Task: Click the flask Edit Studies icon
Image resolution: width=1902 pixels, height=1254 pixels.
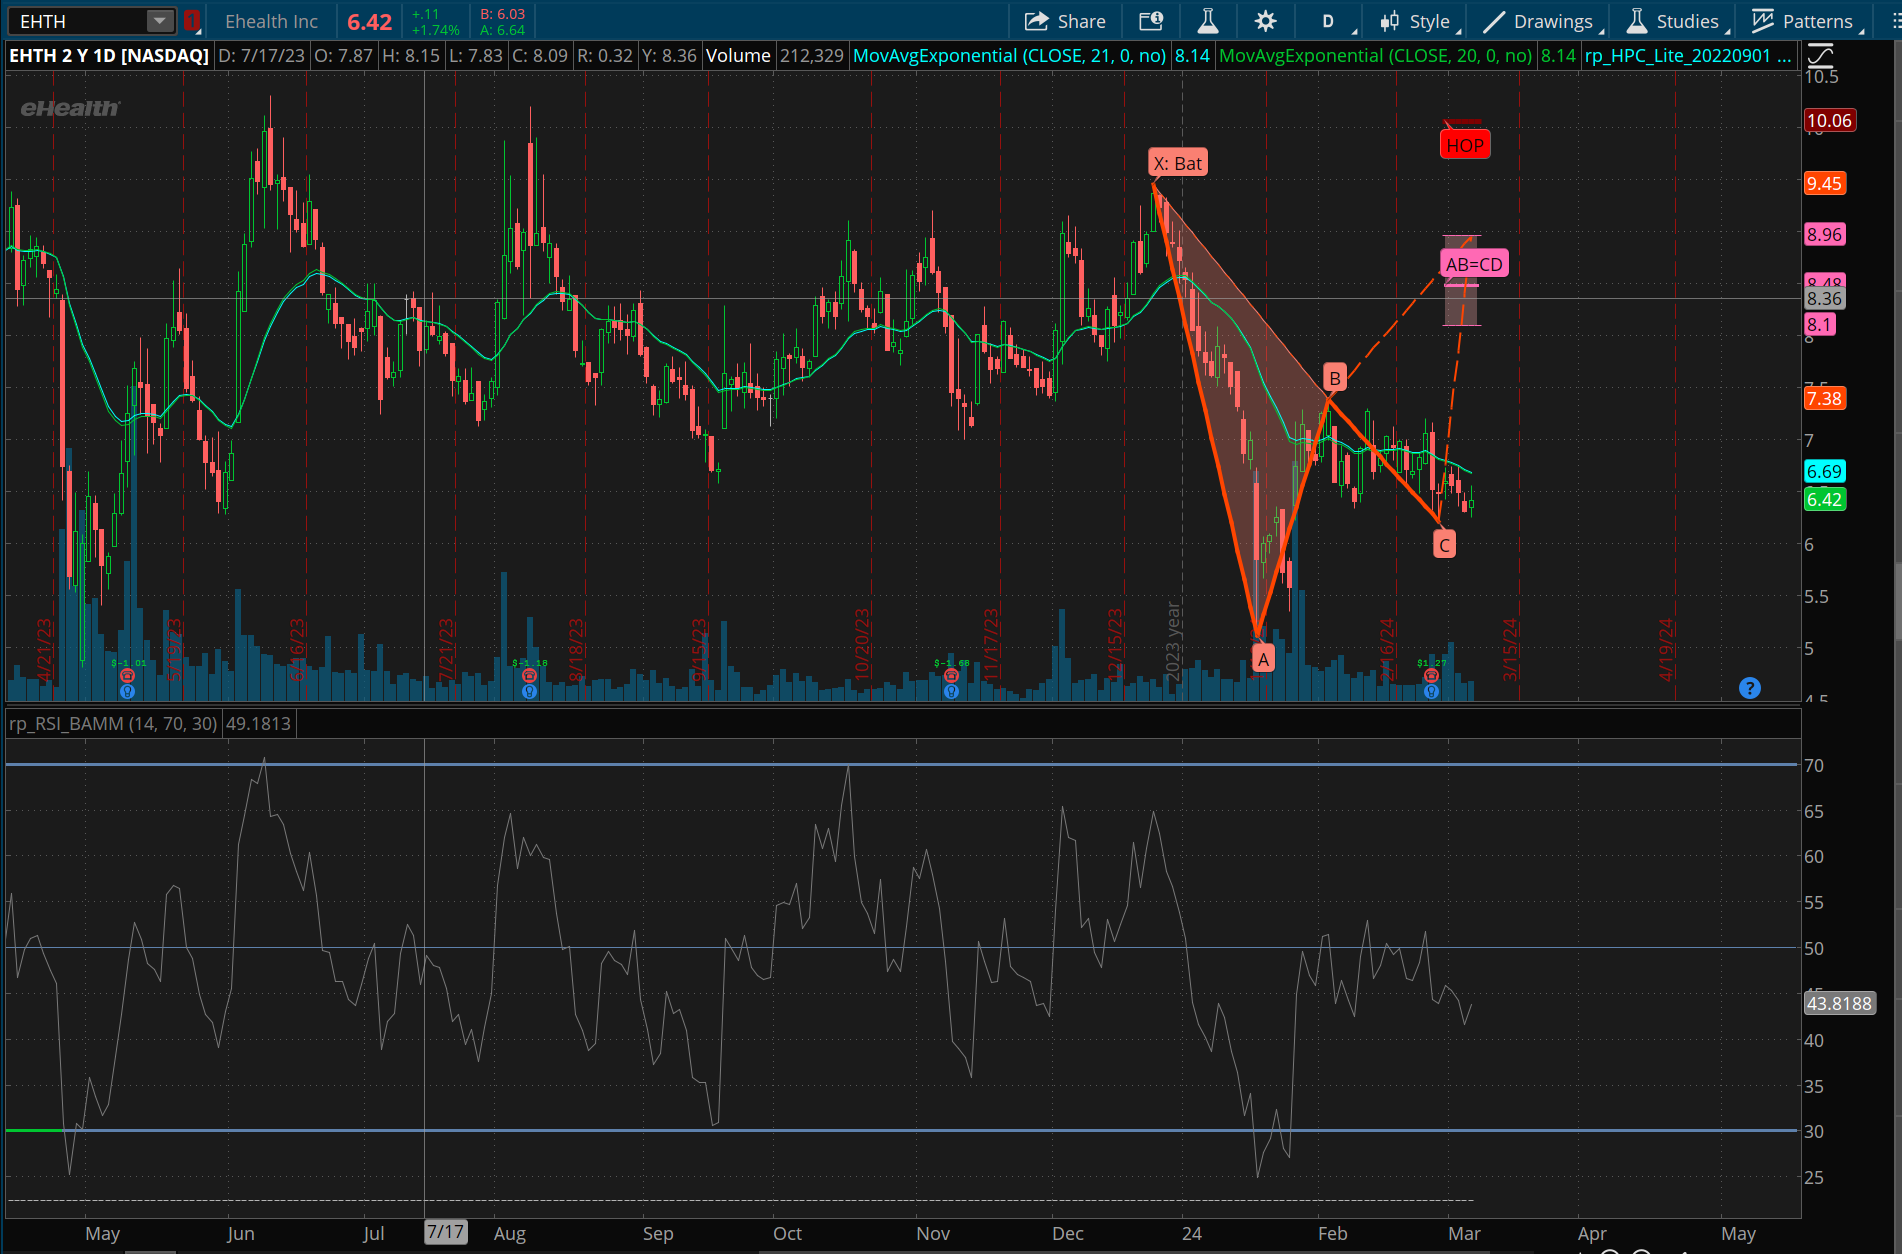Action: click(x=1208, y=21)
